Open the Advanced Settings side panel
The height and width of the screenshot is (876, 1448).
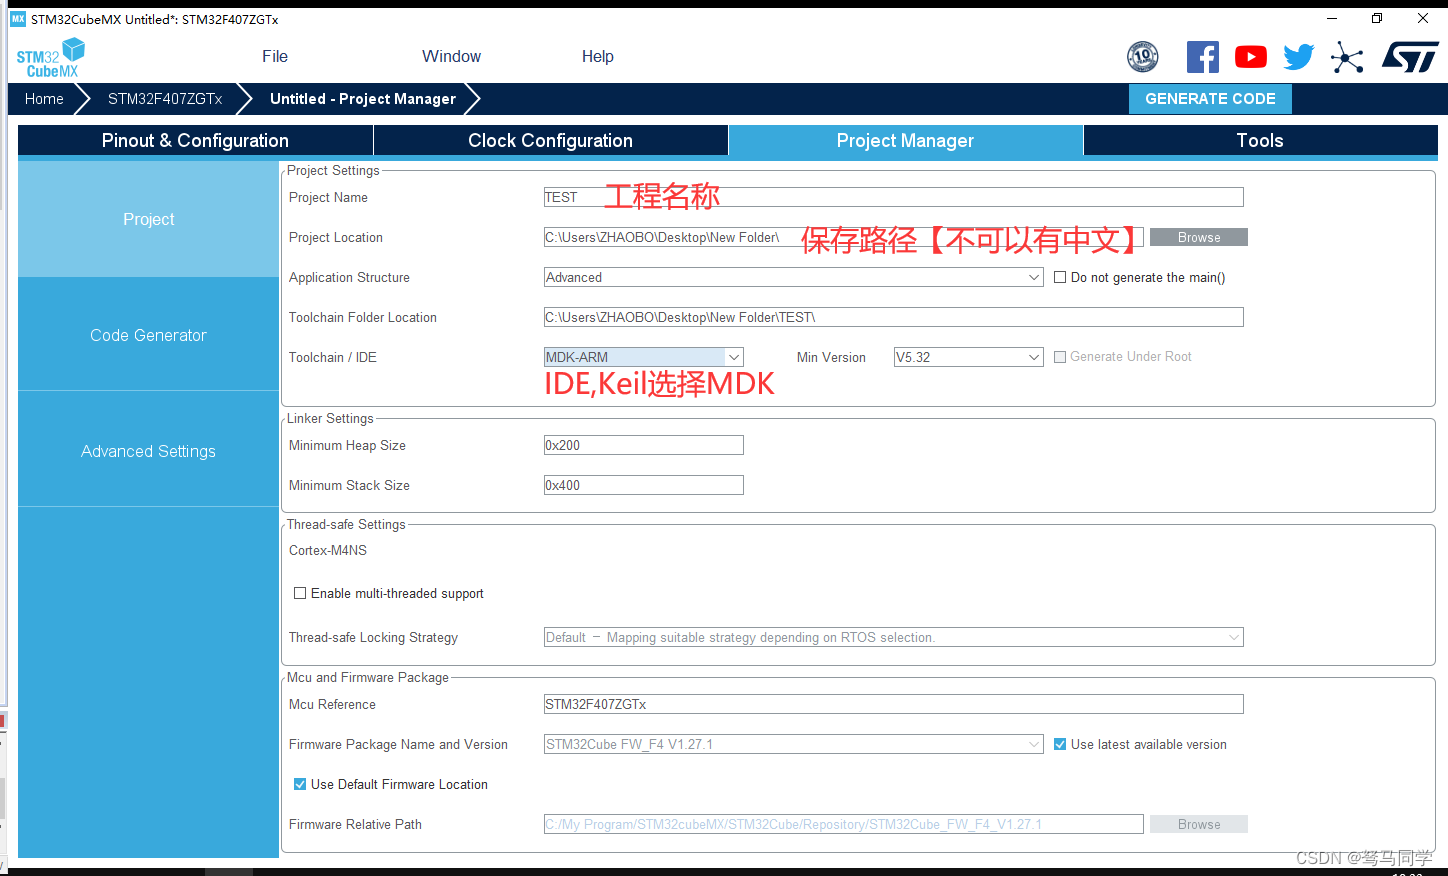(148, 451)
